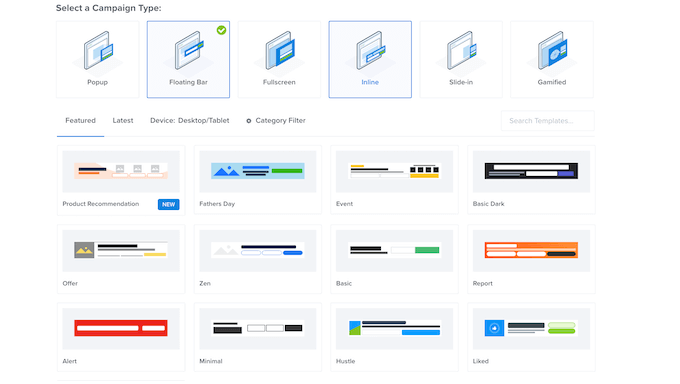Click the Alert template name
The image size is (680, 384).
[69, 361]
